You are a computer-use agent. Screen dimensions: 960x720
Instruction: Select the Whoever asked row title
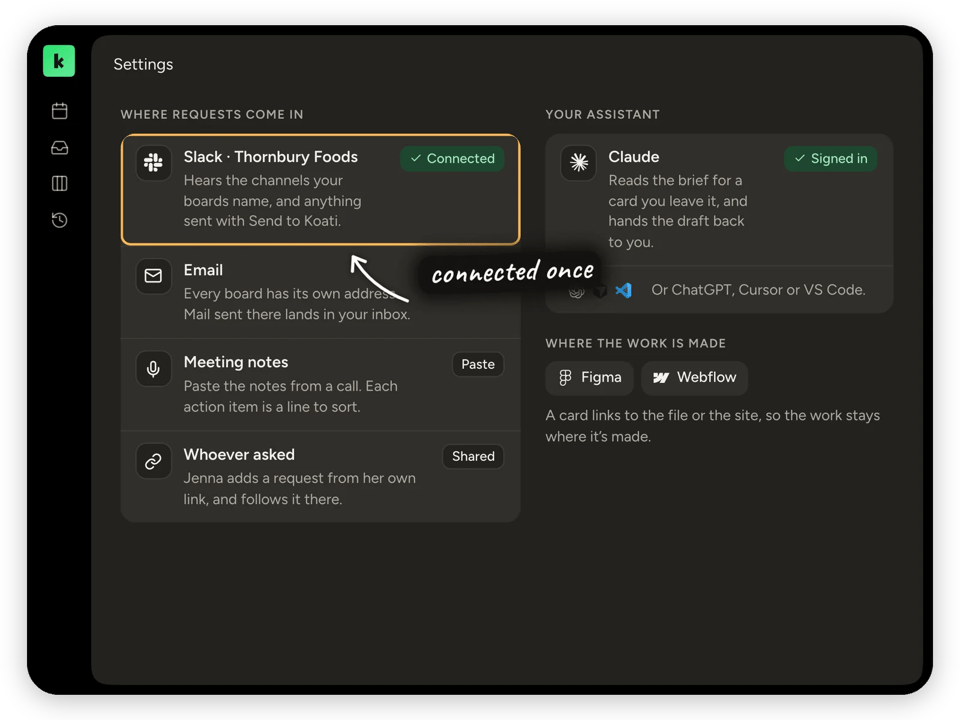click(x=239, y=454)
